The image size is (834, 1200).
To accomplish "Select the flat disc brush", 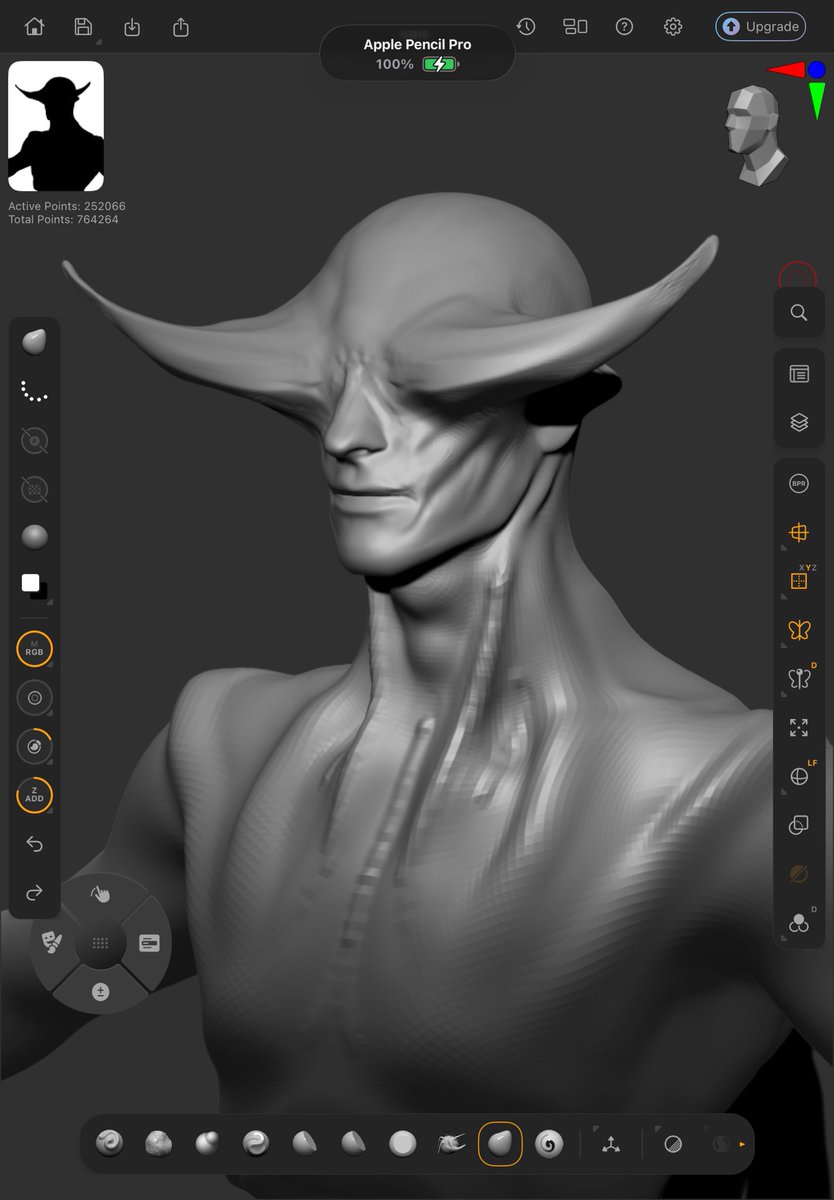I will click(x=403, y=1143).
